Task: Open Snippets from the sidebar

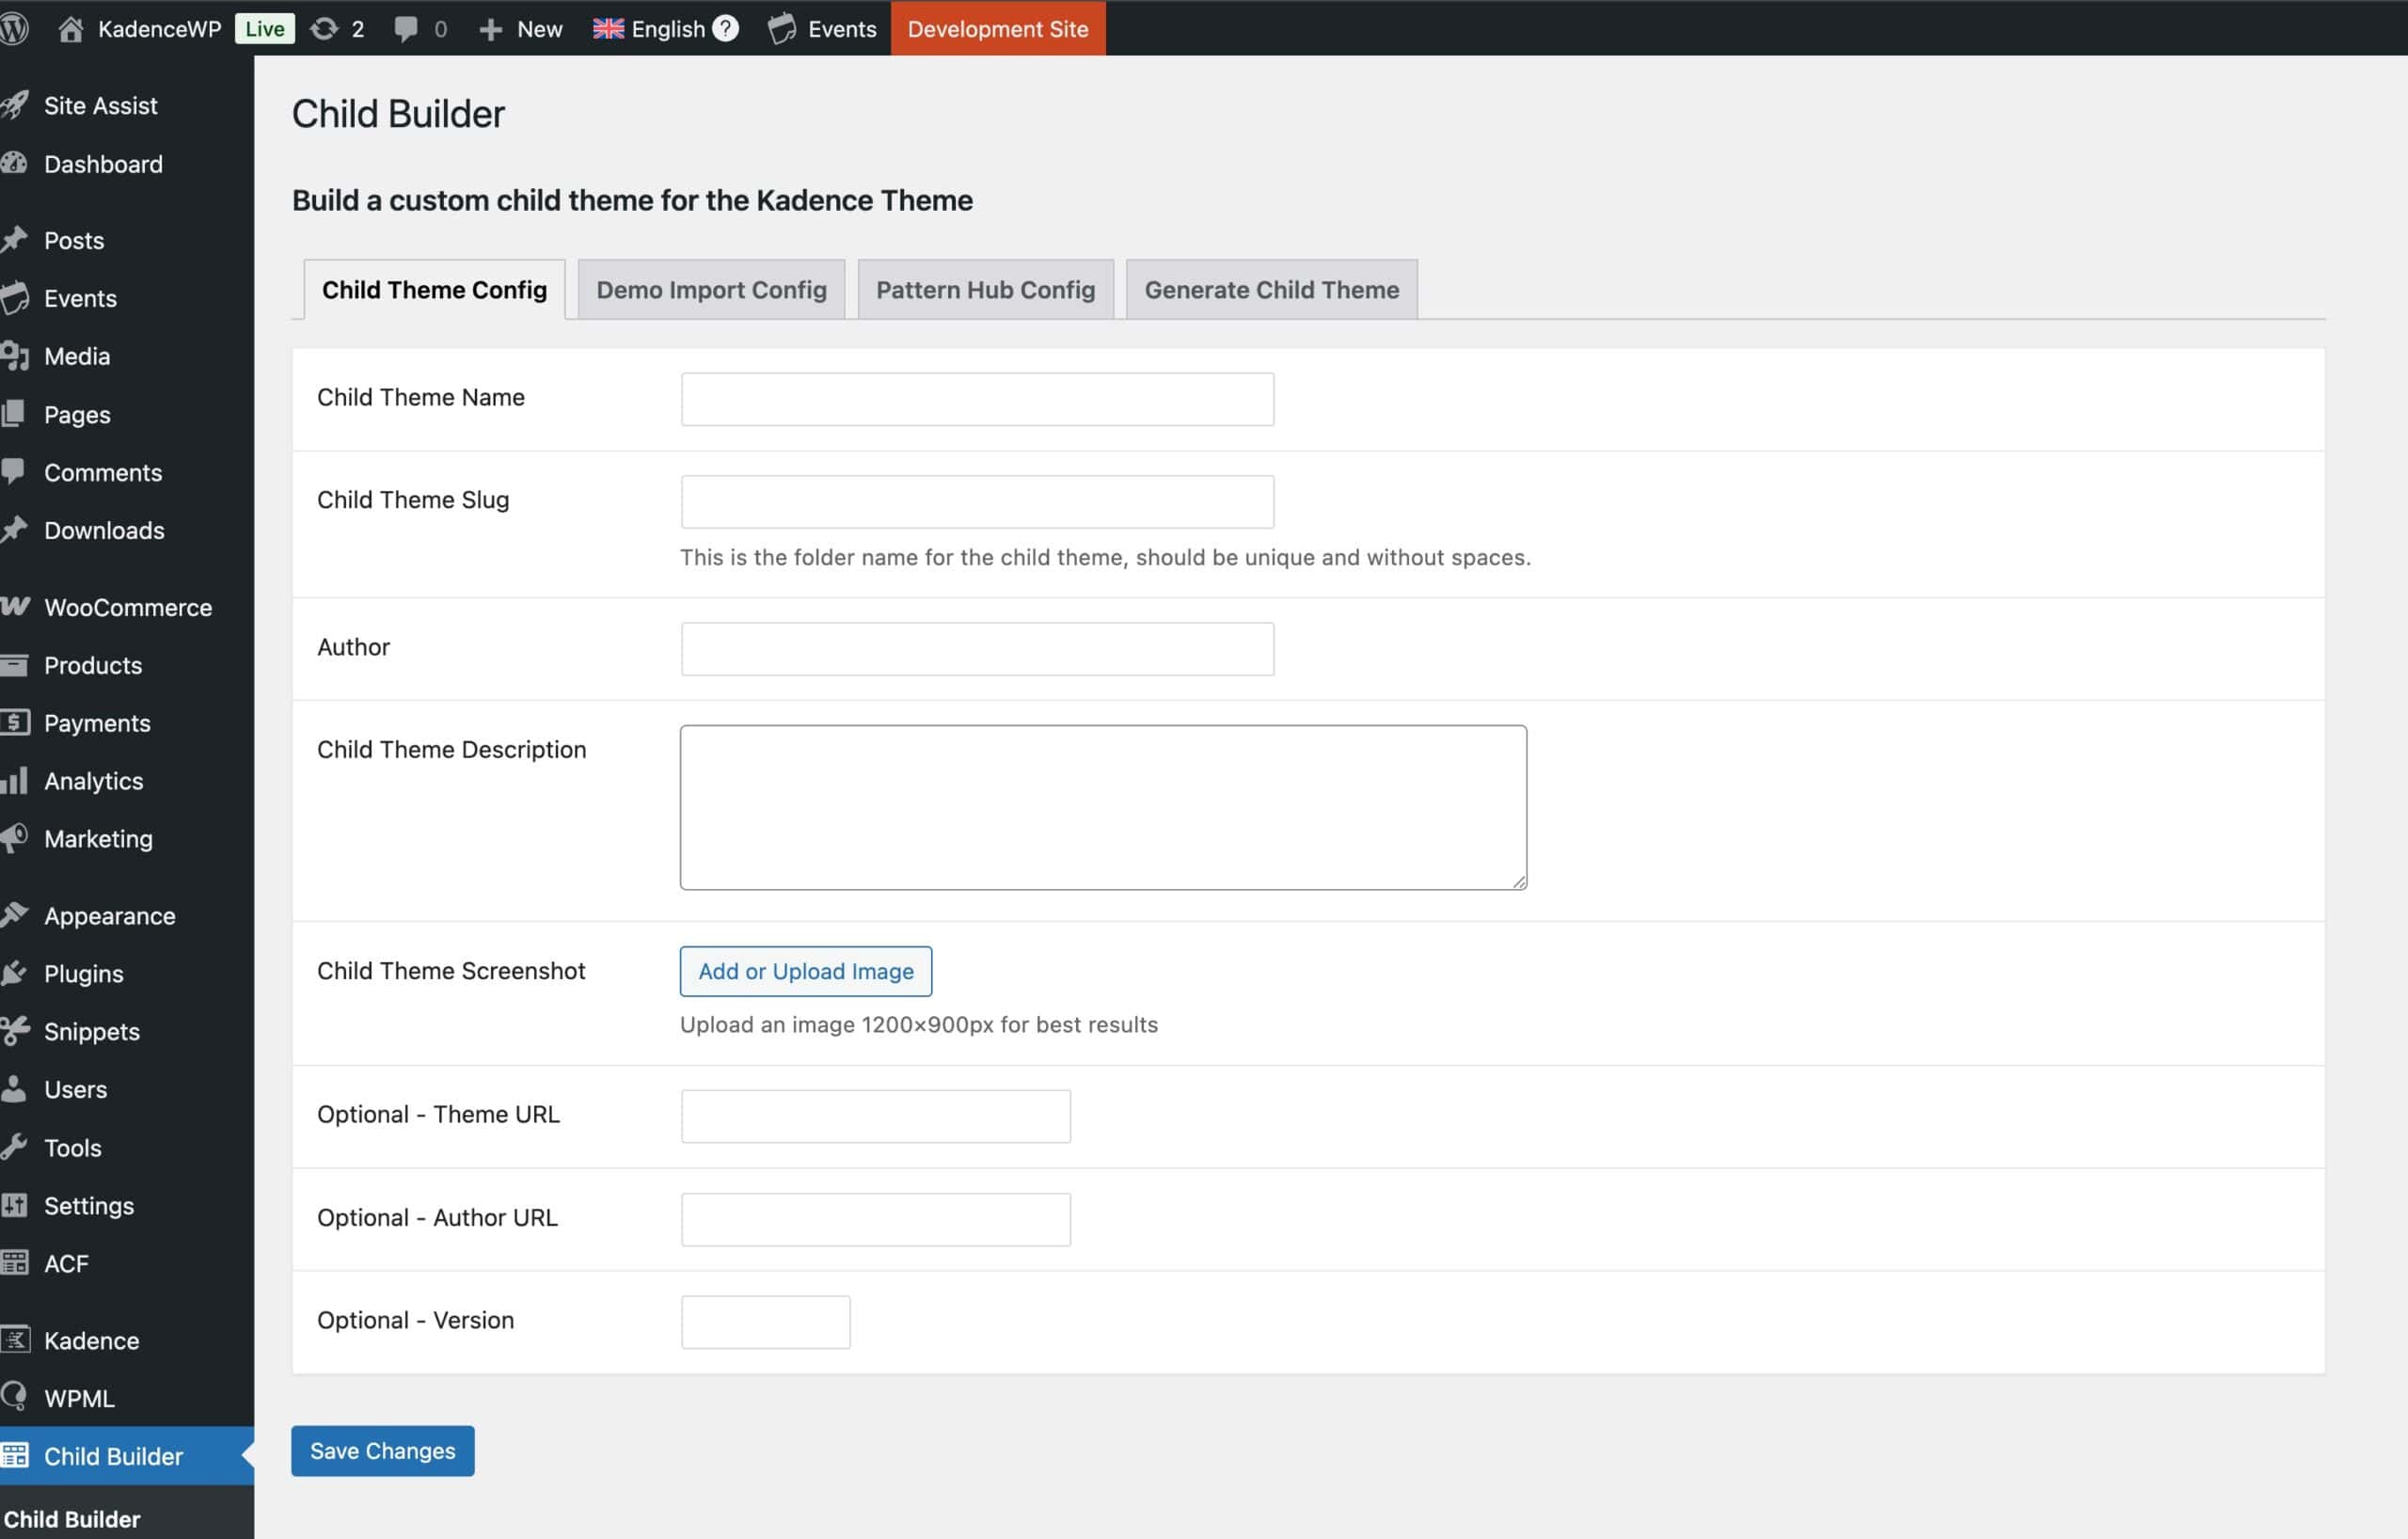Action: pos(92,1031)
